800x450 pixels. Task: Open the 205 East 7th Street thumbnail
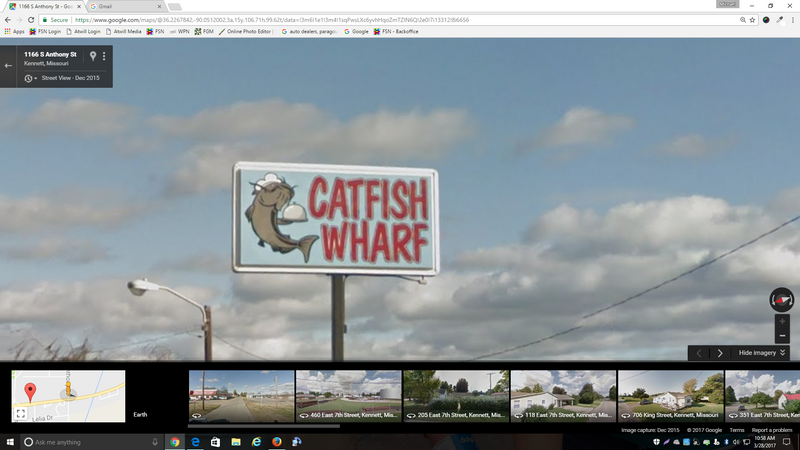(x=456, y=396)
